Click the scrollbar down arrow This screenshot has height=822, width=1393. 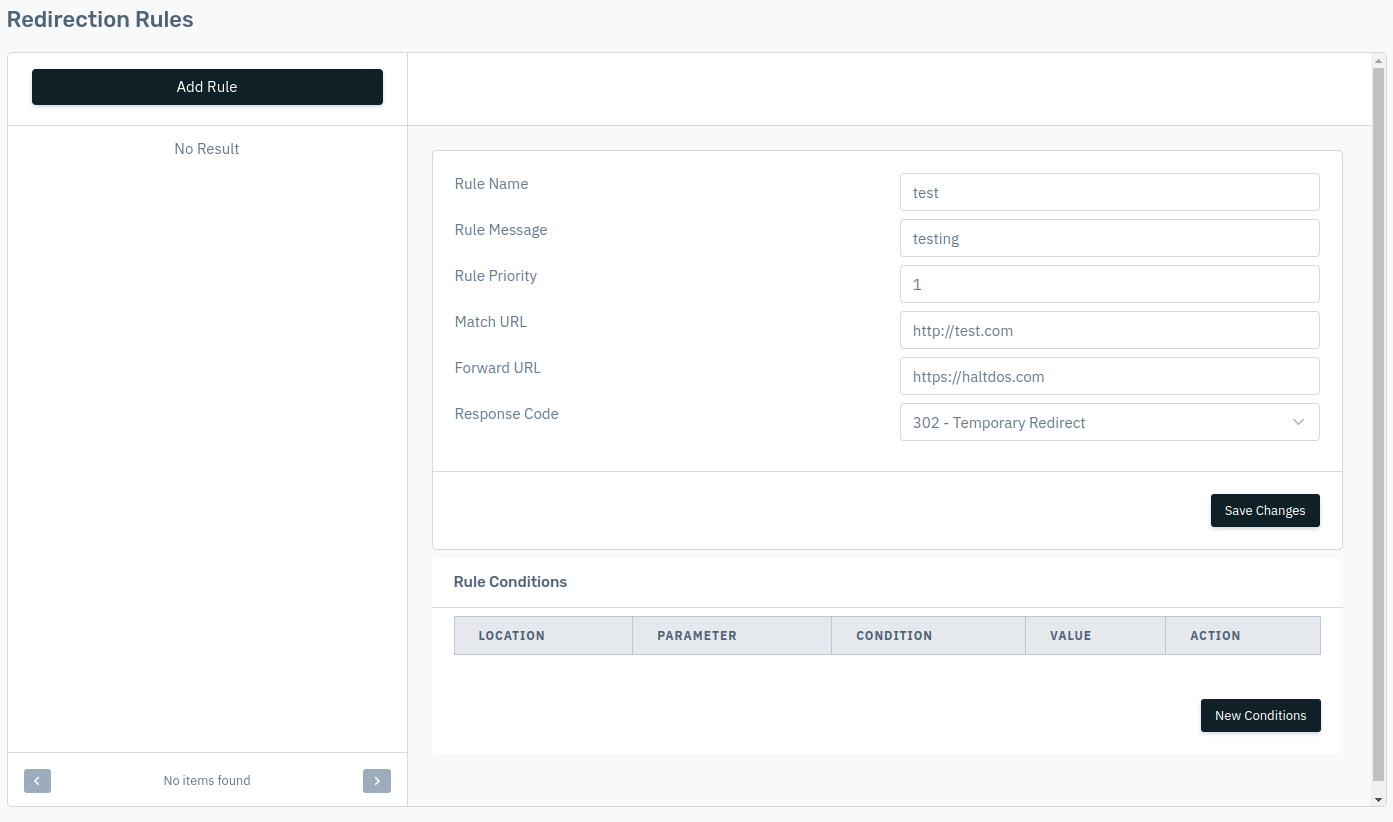click(x=1379, y=798)
